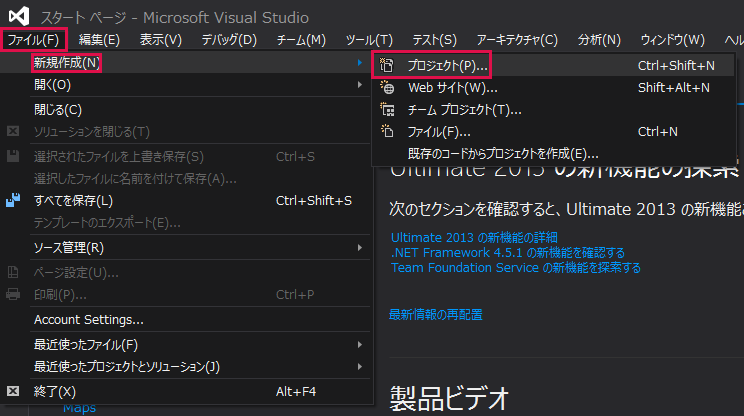Click the スタート ページ - Microsoft Visual Studio title

174,18
